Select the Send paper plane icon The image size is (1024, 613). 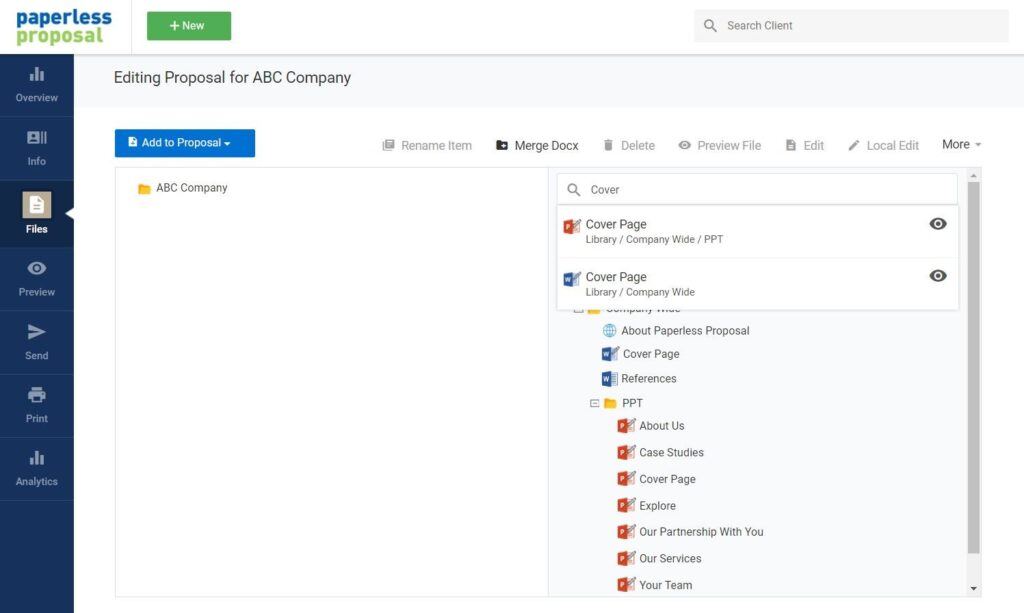coord(36,341)
